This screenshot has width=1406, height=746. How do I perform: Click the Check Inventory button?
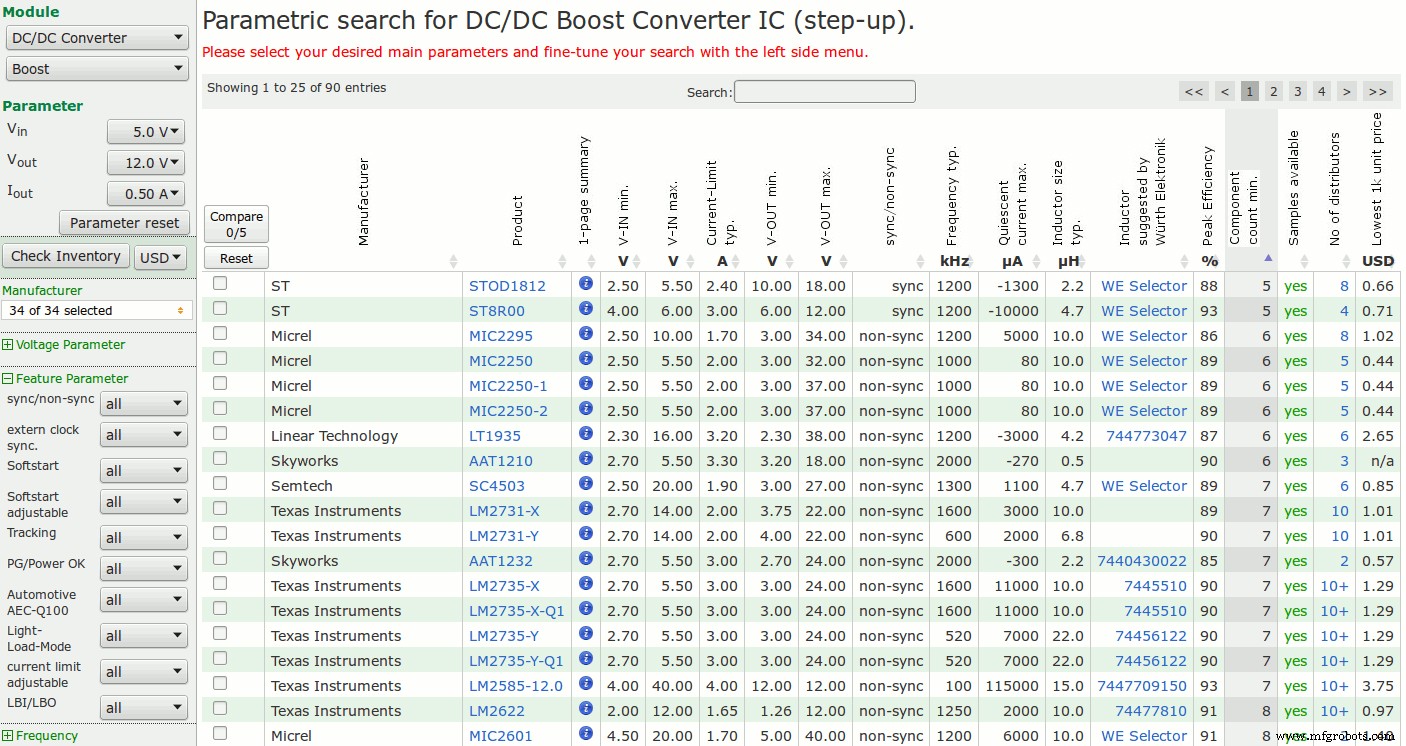[66, 256]
